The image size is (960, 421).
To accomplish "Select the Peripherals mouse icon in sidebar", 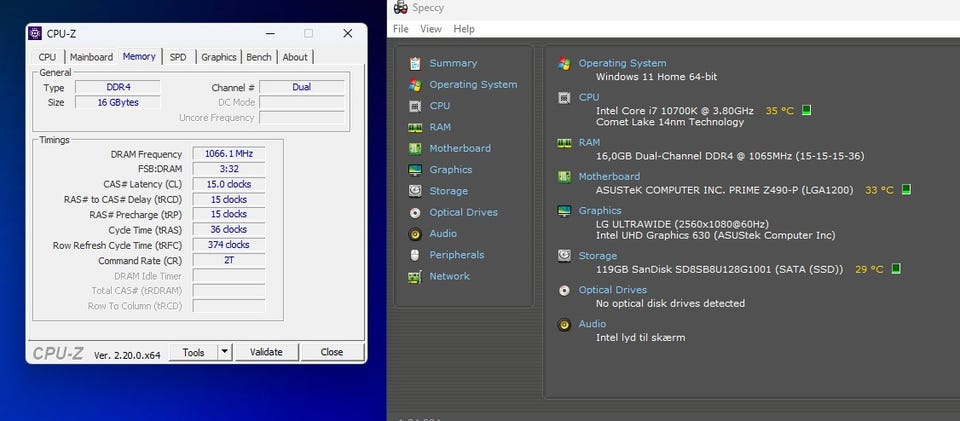I will tap(415, 255).
